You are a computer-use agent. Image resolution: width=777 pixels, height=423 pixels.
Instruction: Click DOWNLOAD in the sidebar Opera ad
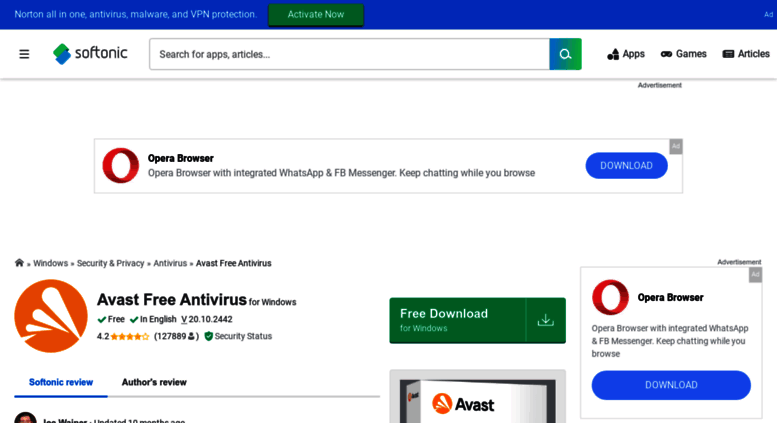[x=671, y=385]
